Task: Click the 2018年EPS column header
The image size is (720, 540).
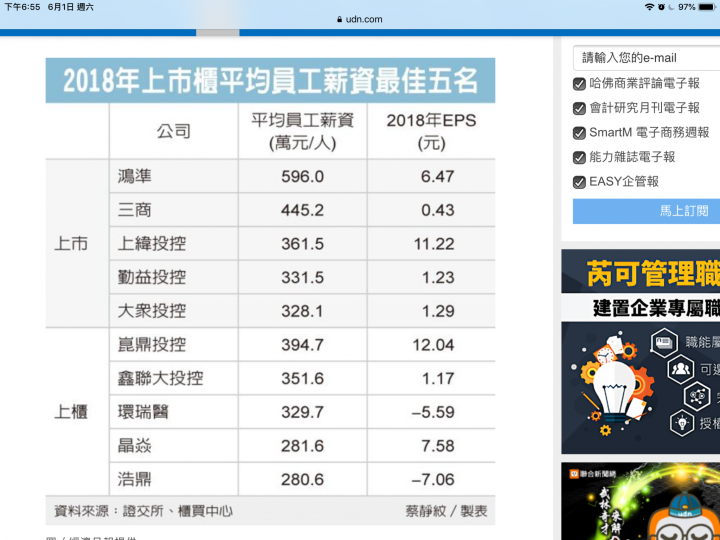Action: tap(431, 131)
